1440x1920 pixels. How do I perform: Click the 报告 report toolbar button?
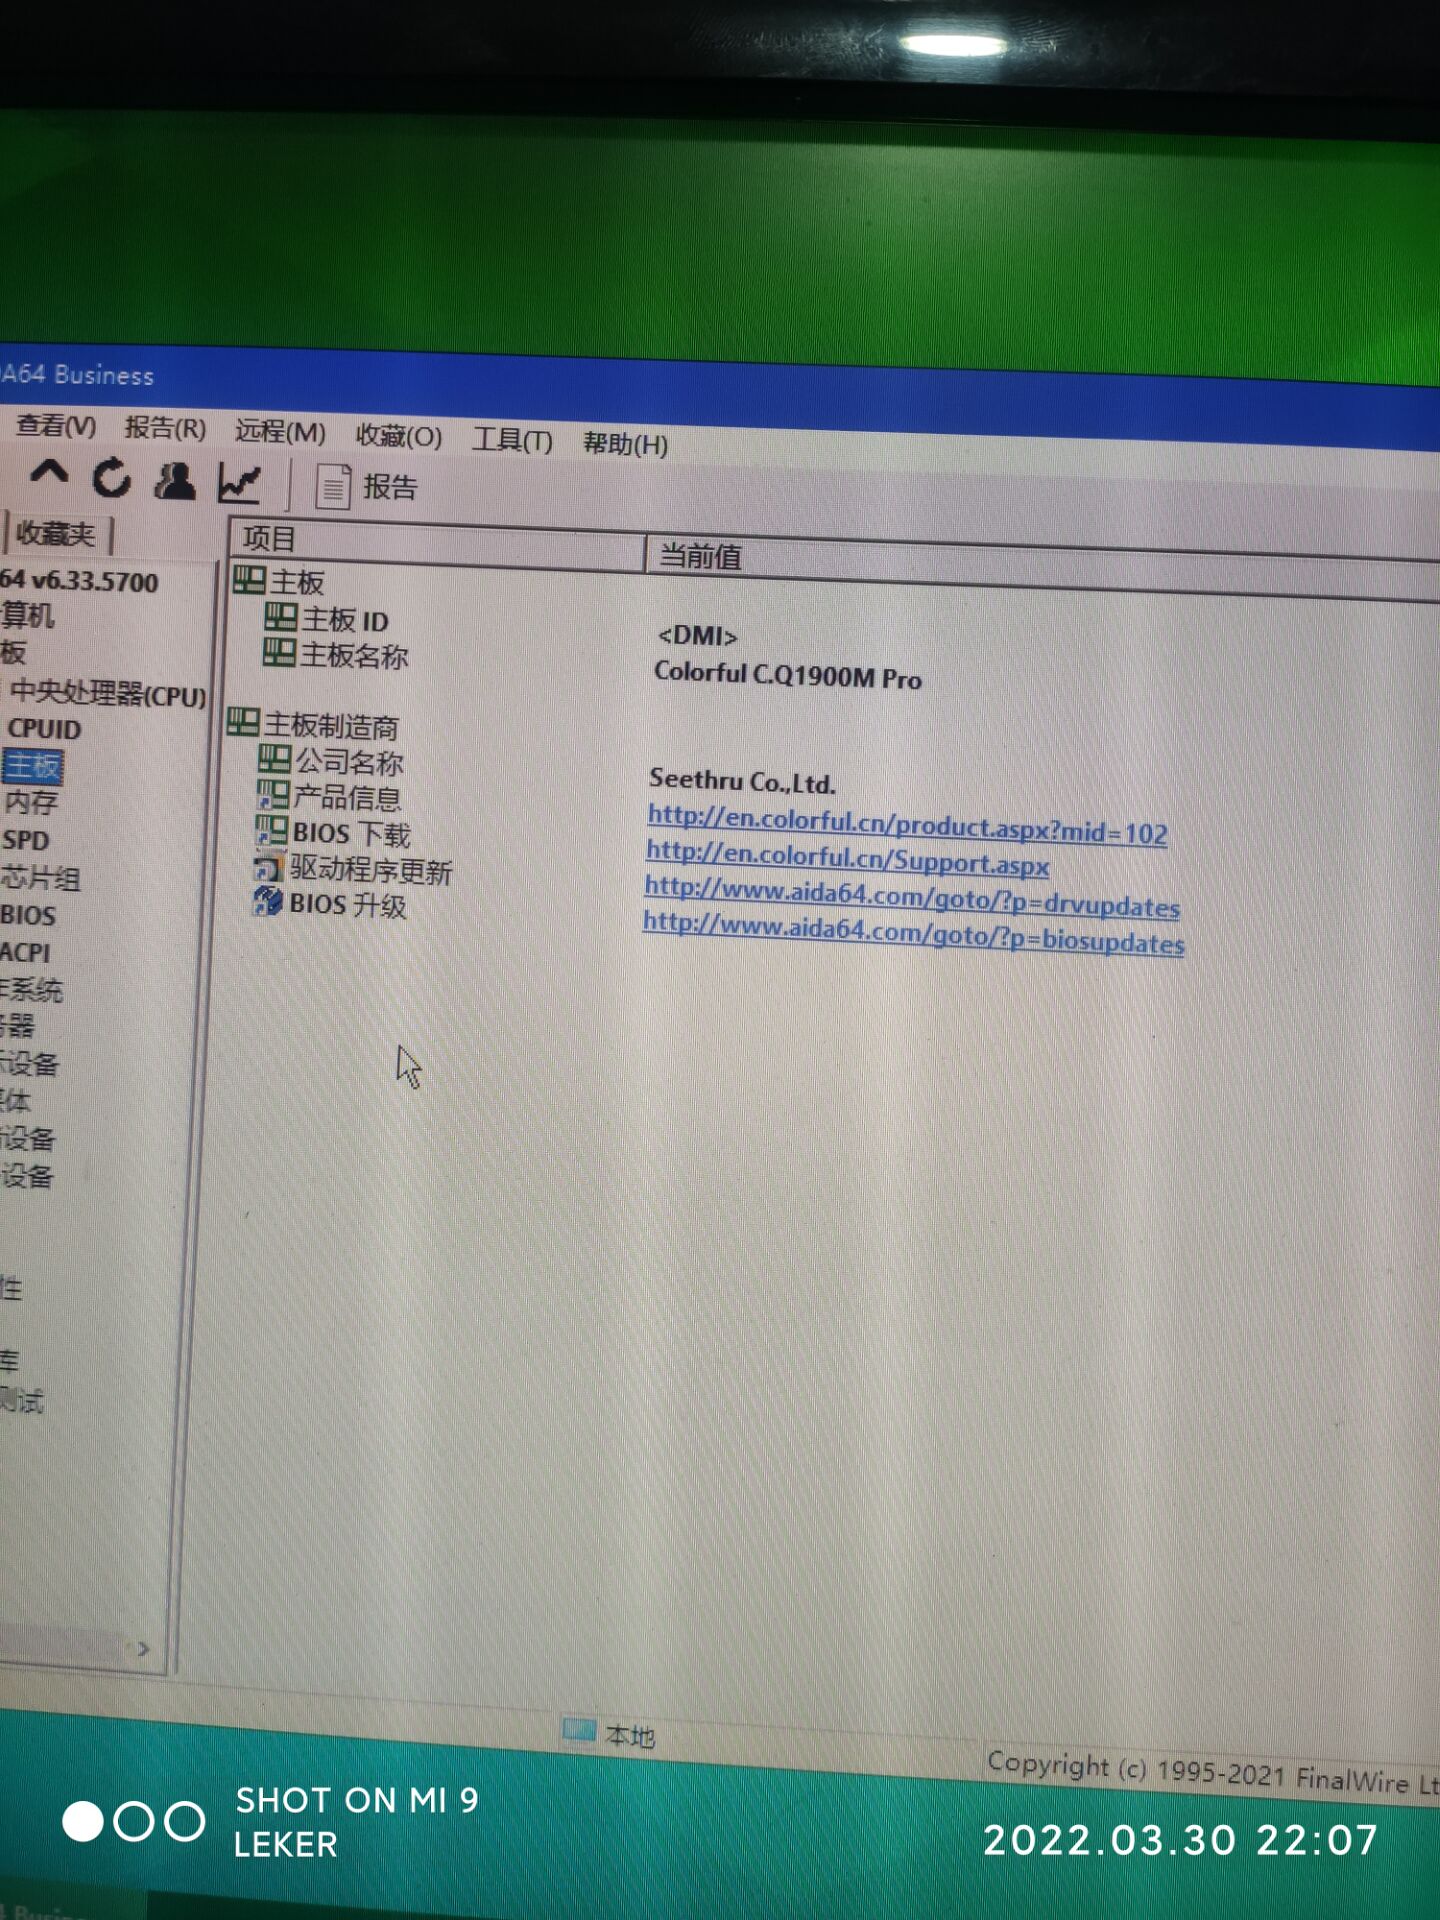pyautogui.click(x=366, y=487)
